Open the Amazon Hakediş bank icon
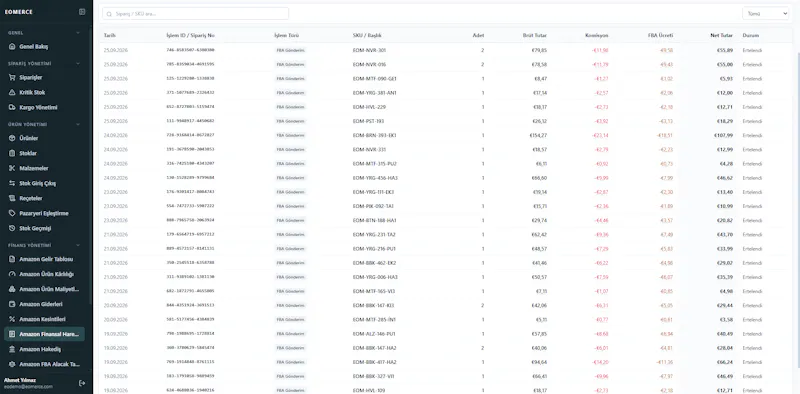Image resolution: width=800 pixels, height=394 pixels. [x=12, y=349]
